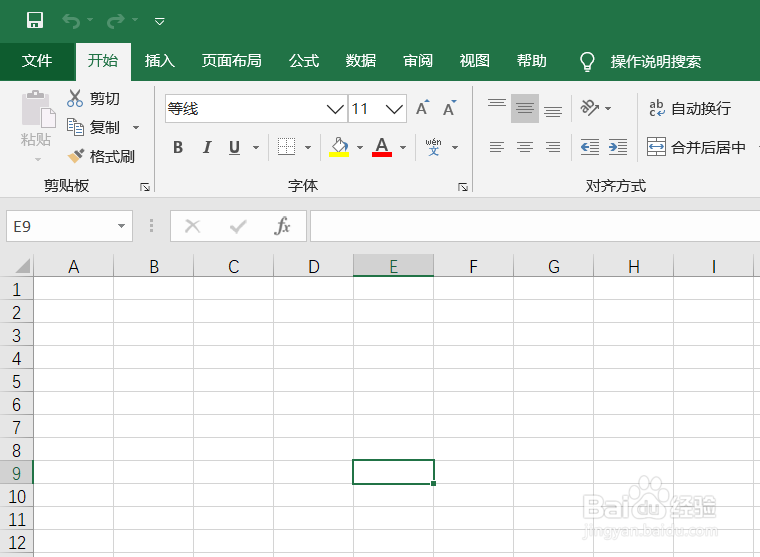This screenshot has height=557, width=760.
Task: Click the decrease indent icon
Action: tap(590, 147)
